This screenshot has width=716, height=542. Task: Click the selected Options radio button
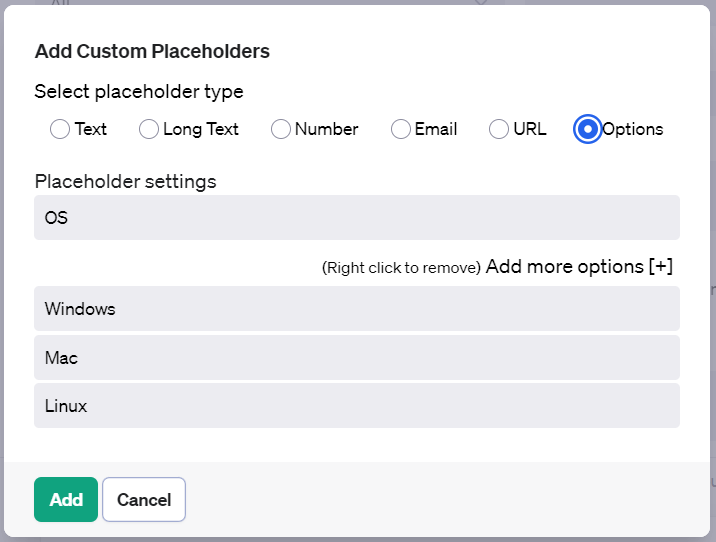pyautogui.click(x=588, y=129)
